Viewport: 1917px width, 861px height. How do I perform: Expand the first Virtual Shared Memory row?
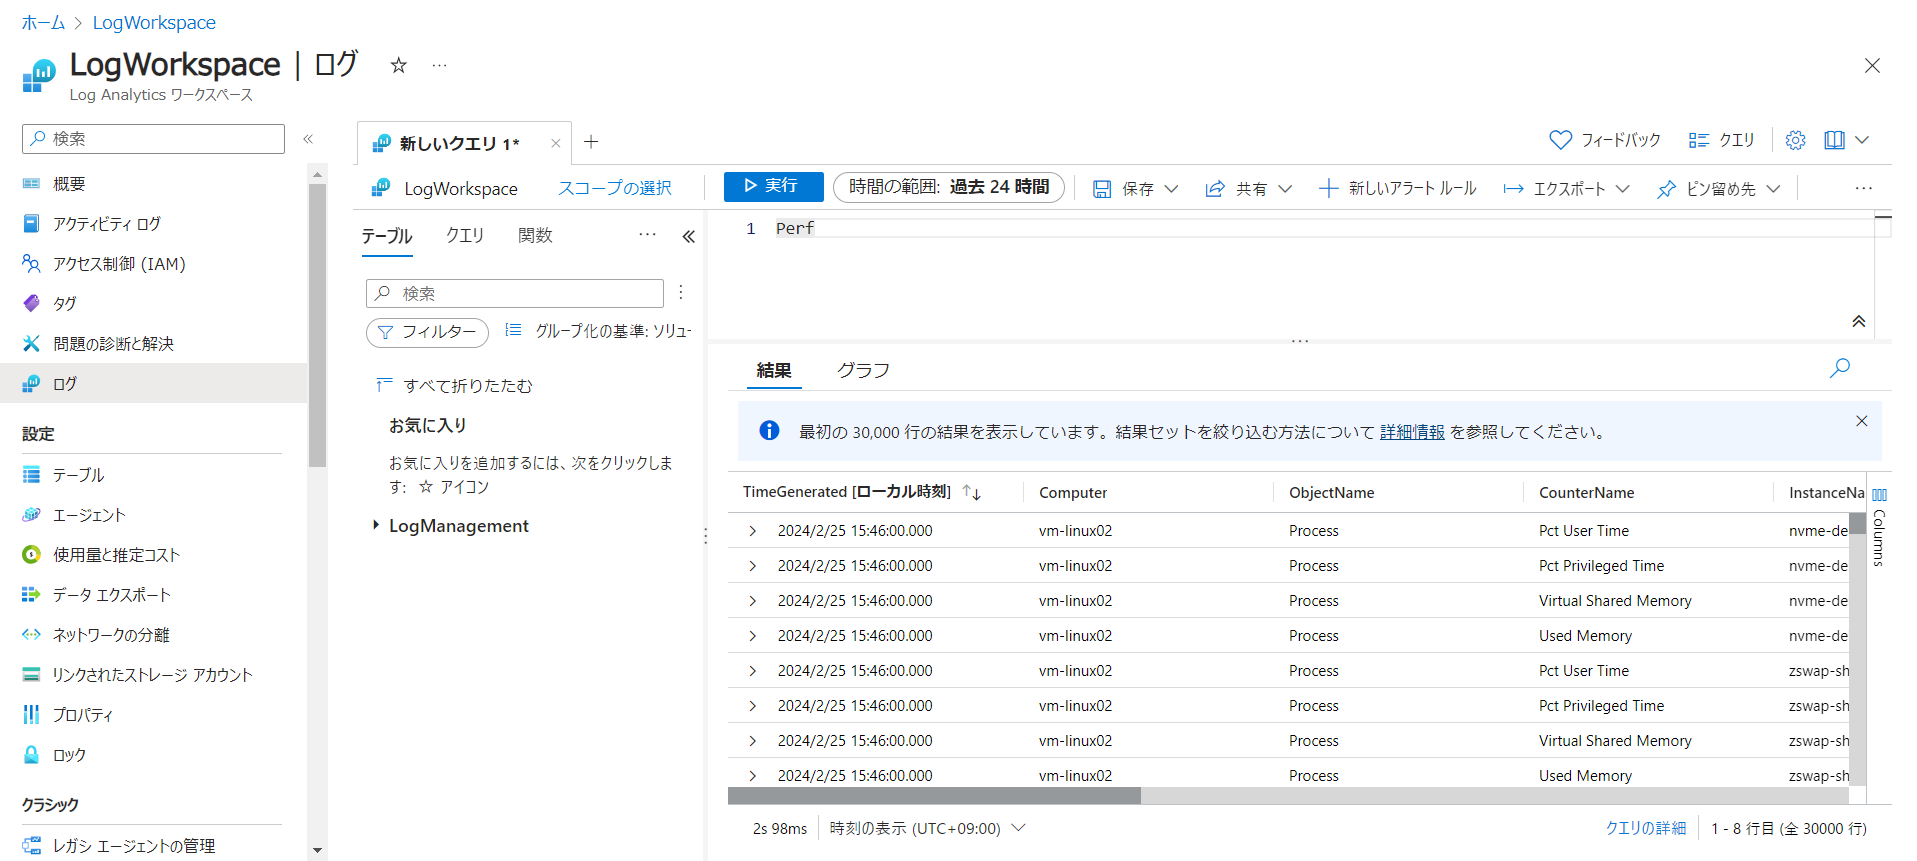pyautogui.click(x=753, y=601)
